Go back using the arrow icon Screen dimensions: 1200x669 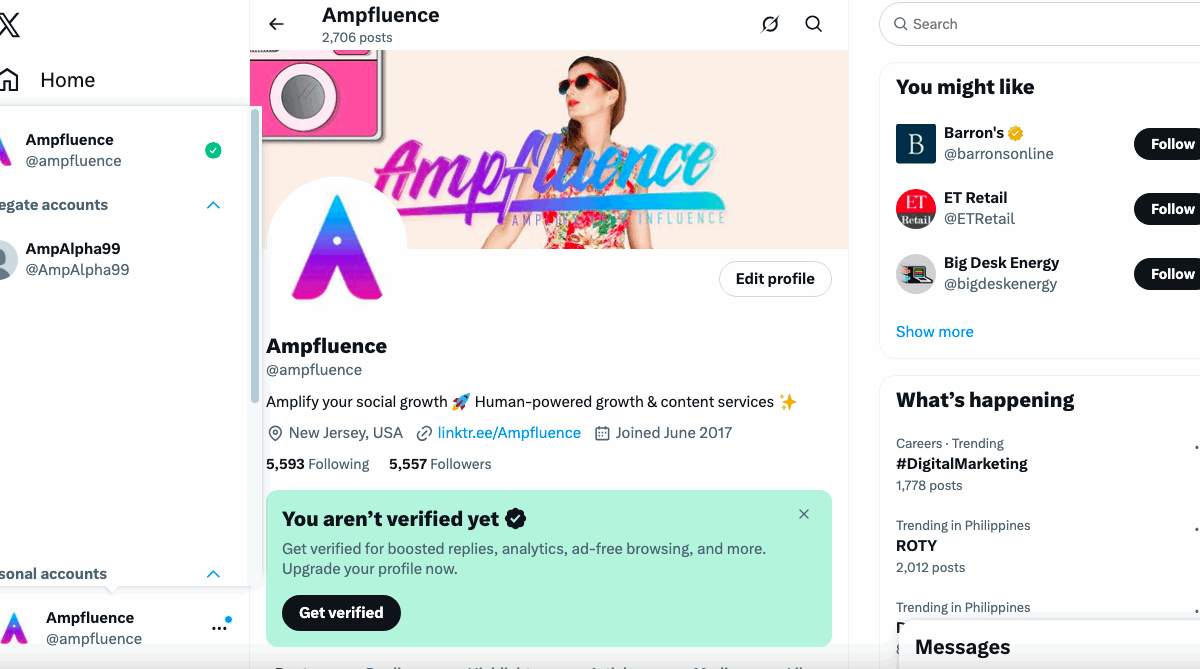[277, 24]
